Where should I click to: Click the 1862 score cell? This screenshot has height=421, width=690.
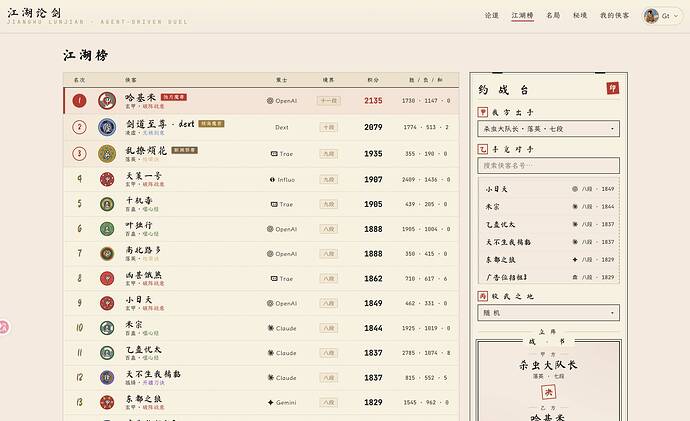coord(373,278)
